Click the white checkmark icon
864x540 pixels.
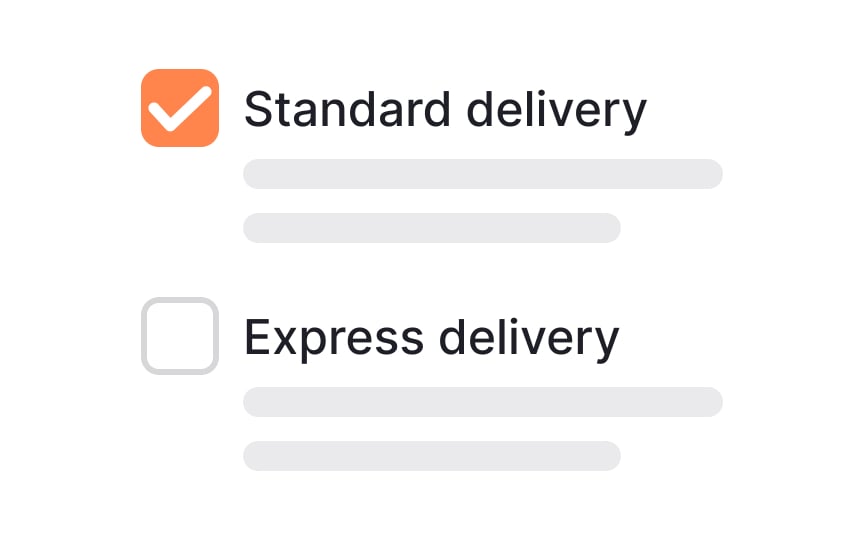click(180, 109)
